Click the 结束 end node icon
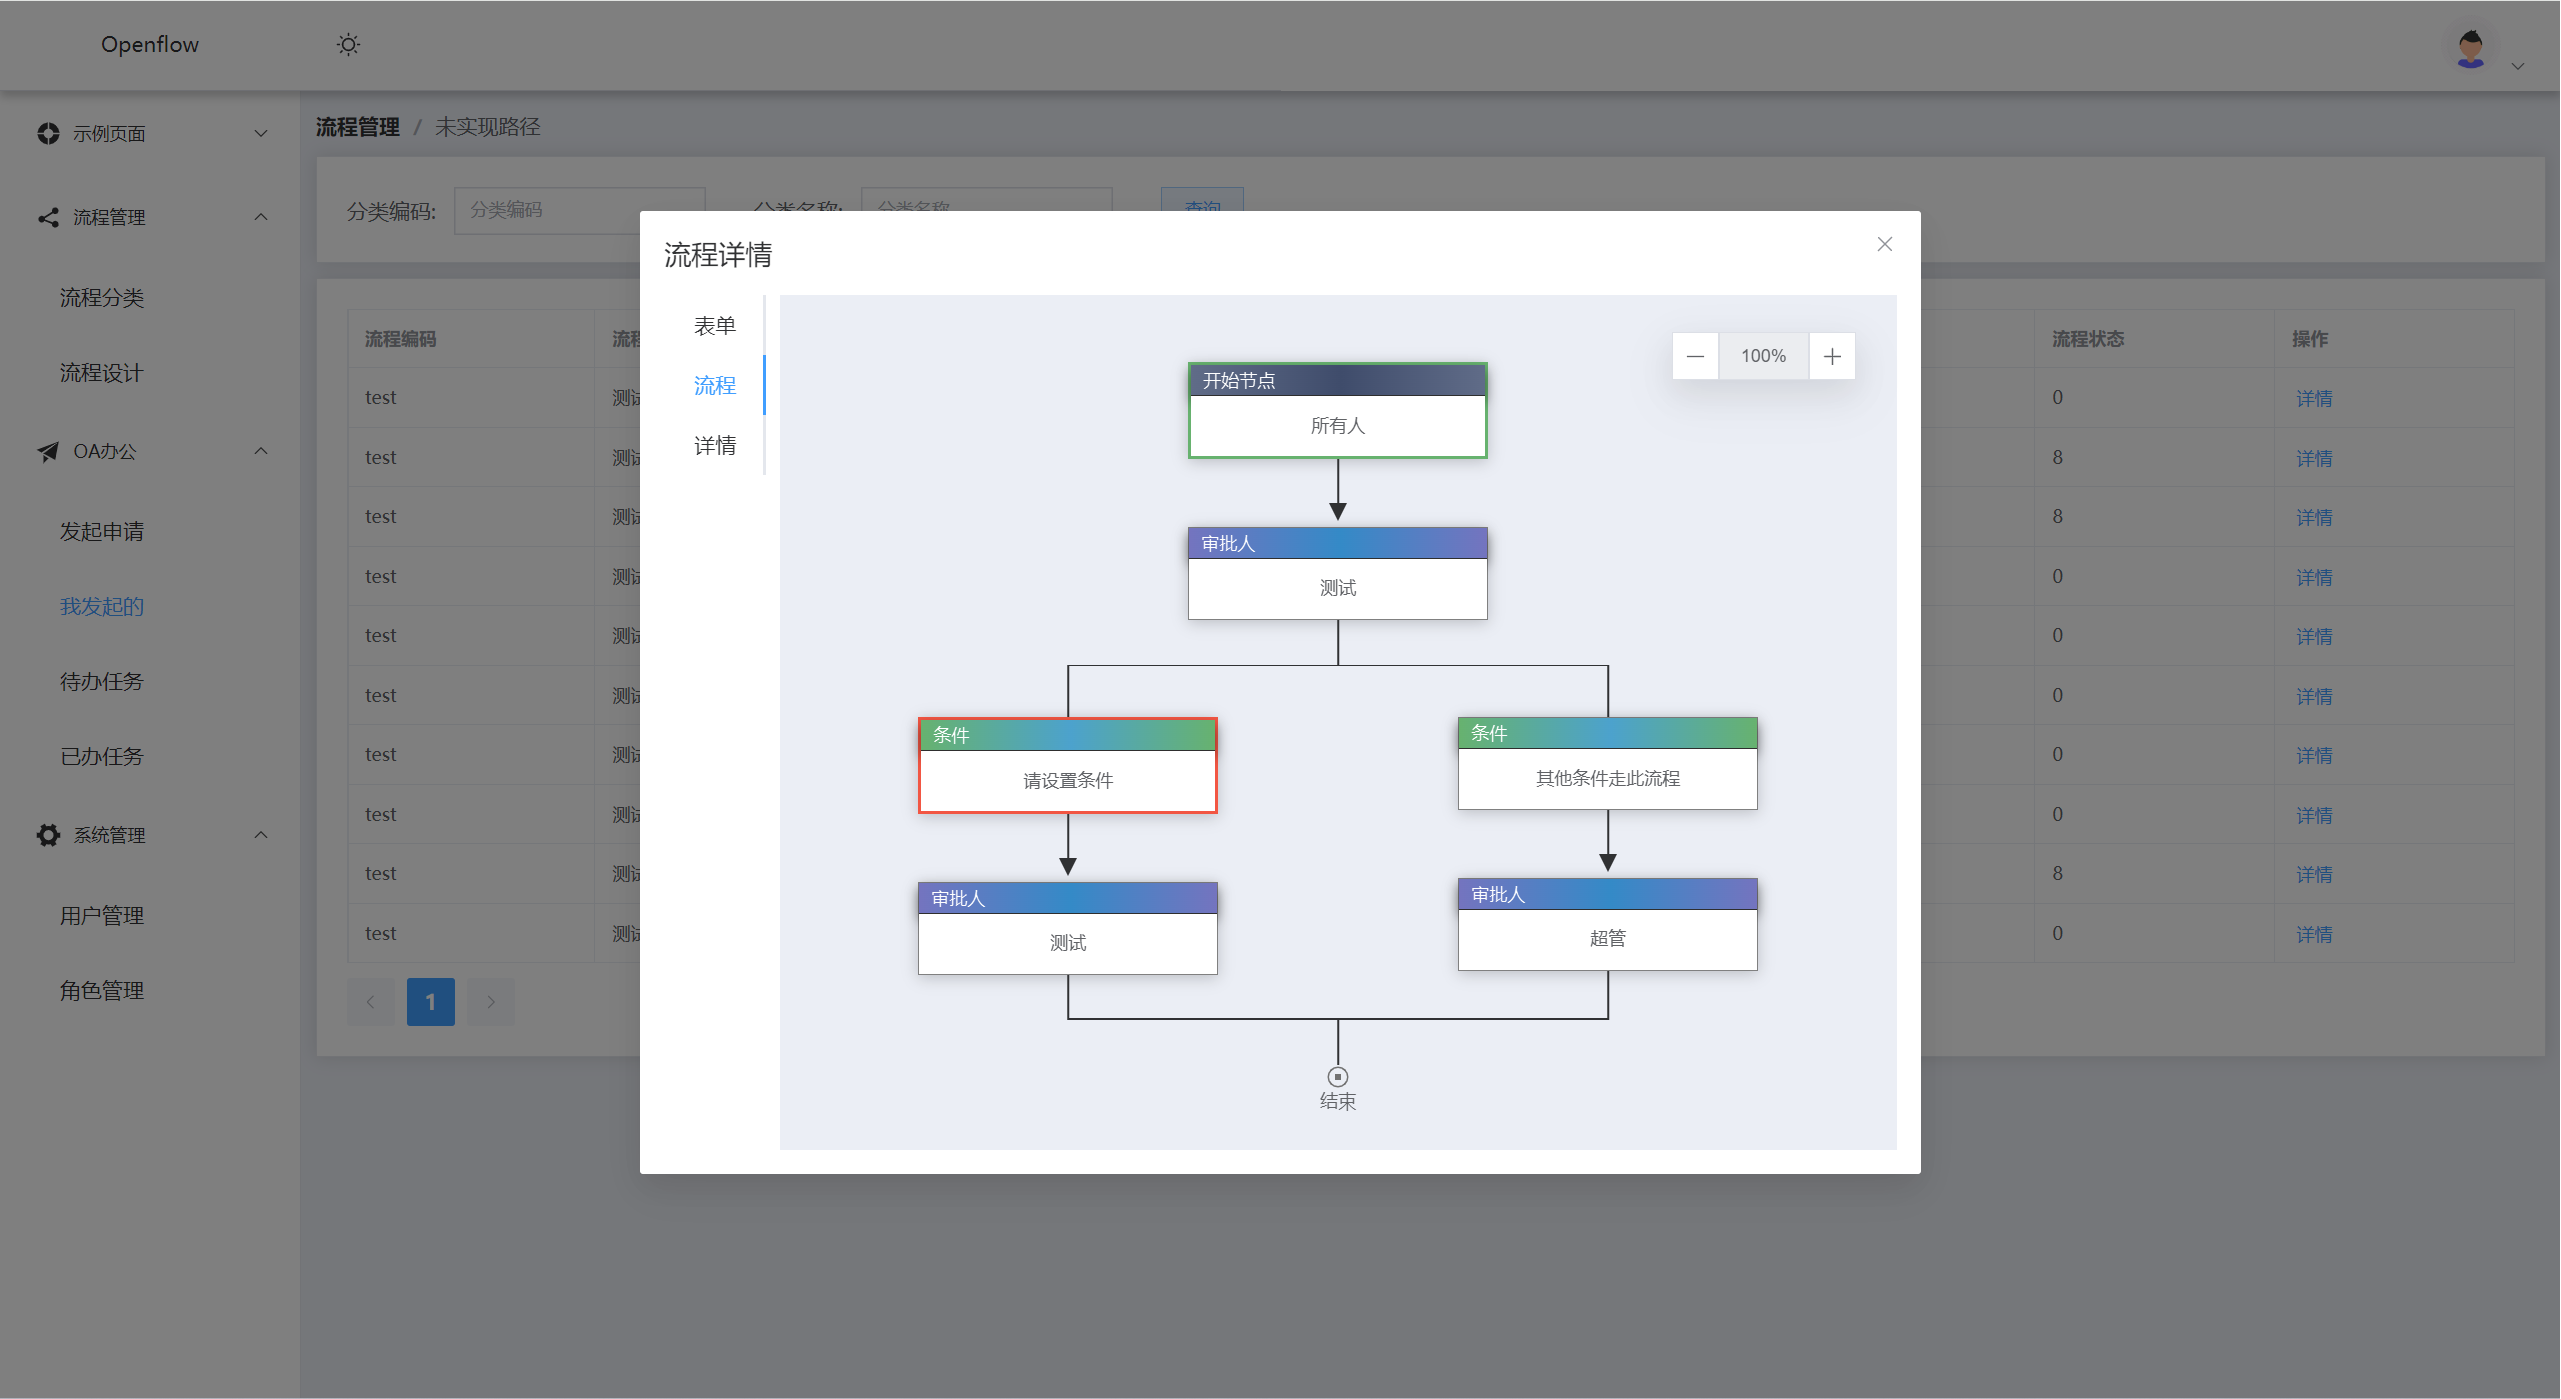The width and height of the screenshot is (2561, 1399). 1337,1077
